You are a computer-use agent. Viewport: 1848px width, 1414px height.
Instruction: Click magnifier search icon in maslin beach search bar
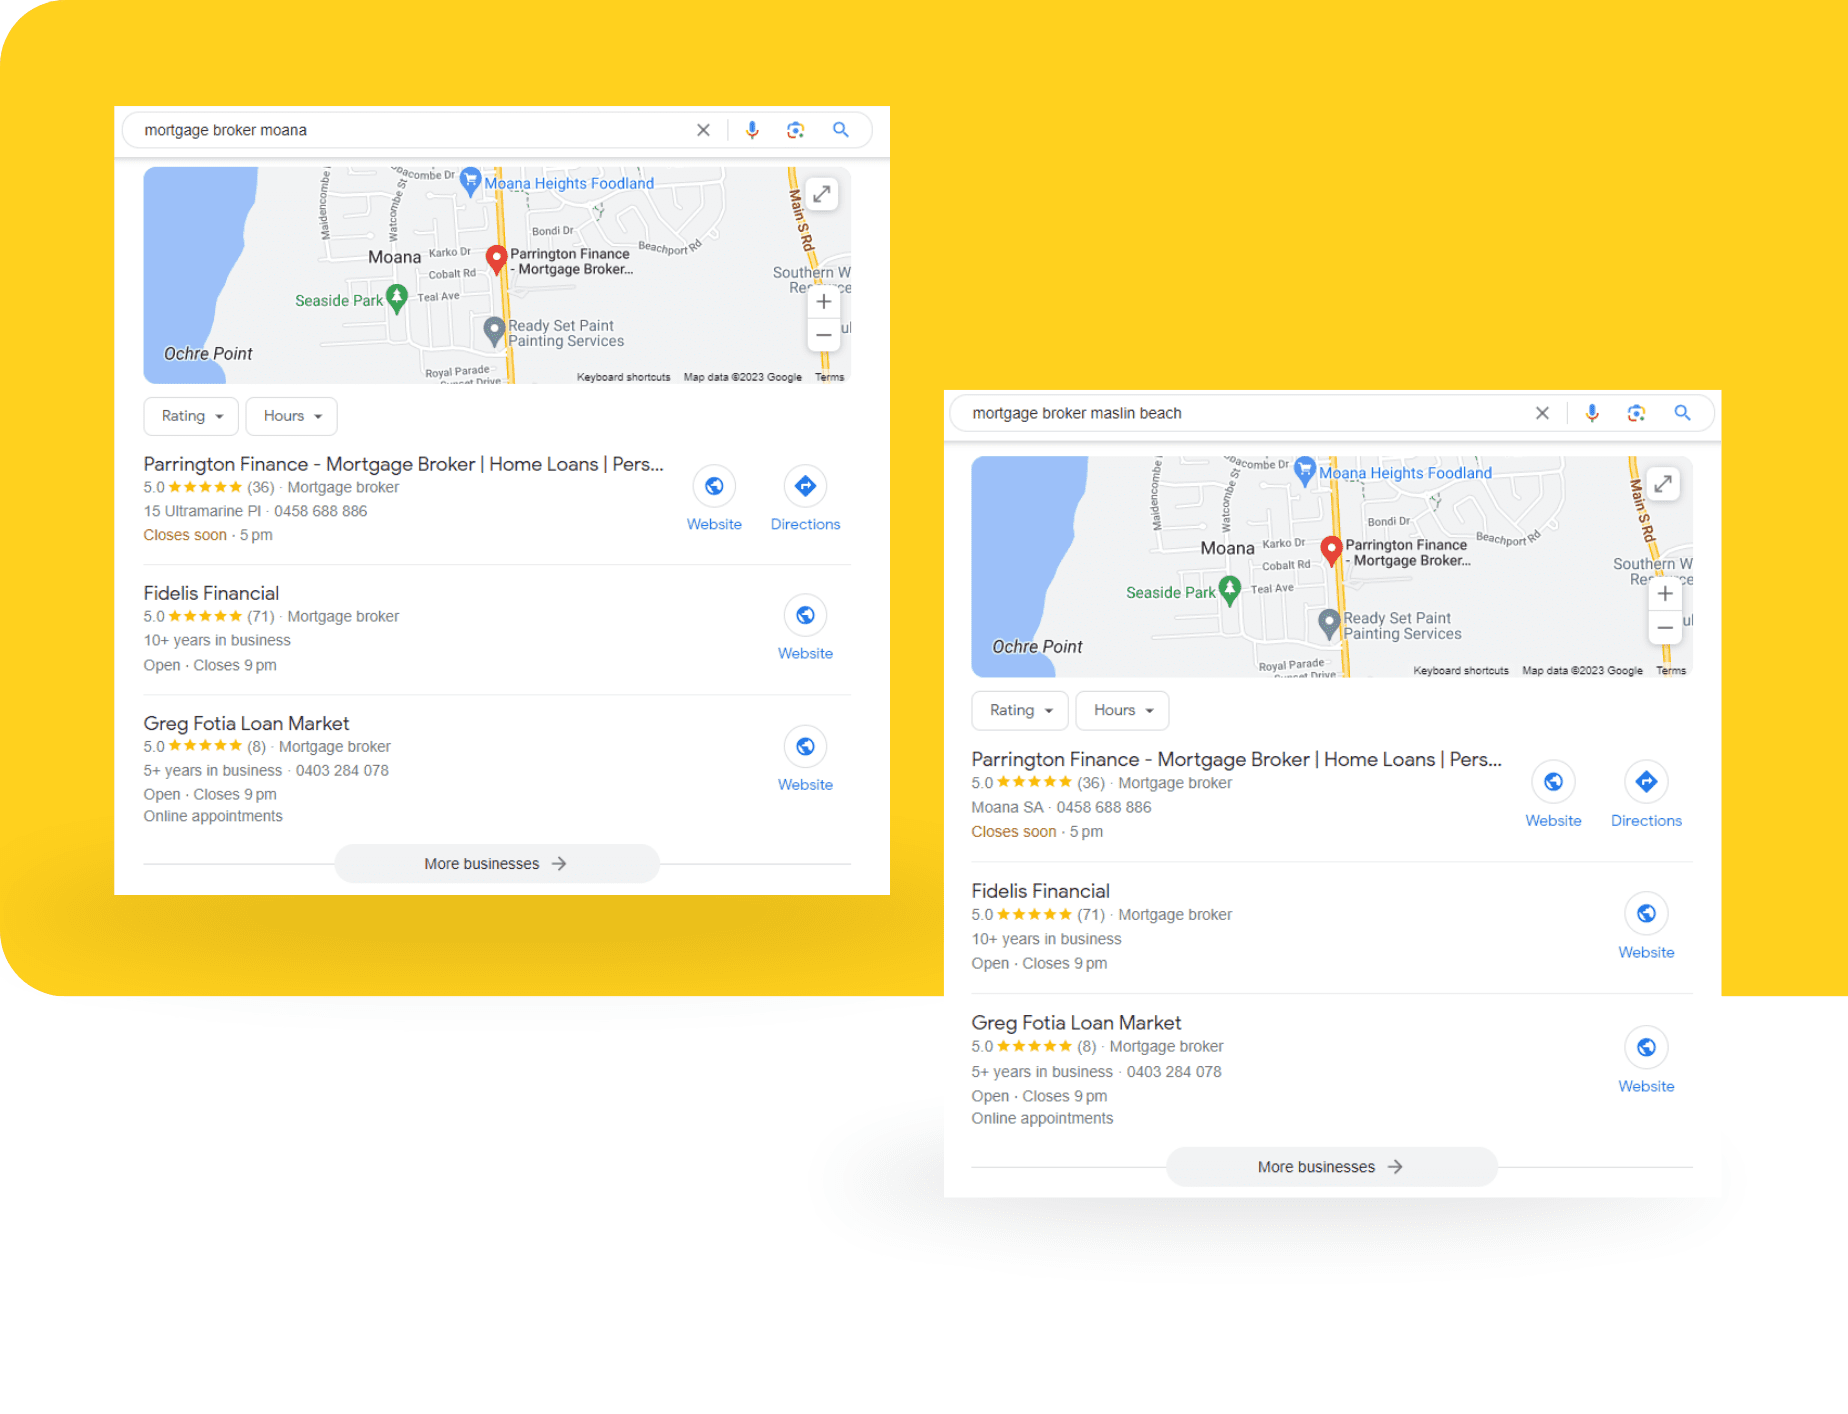pyautogui.click(x=1682, y=413)
